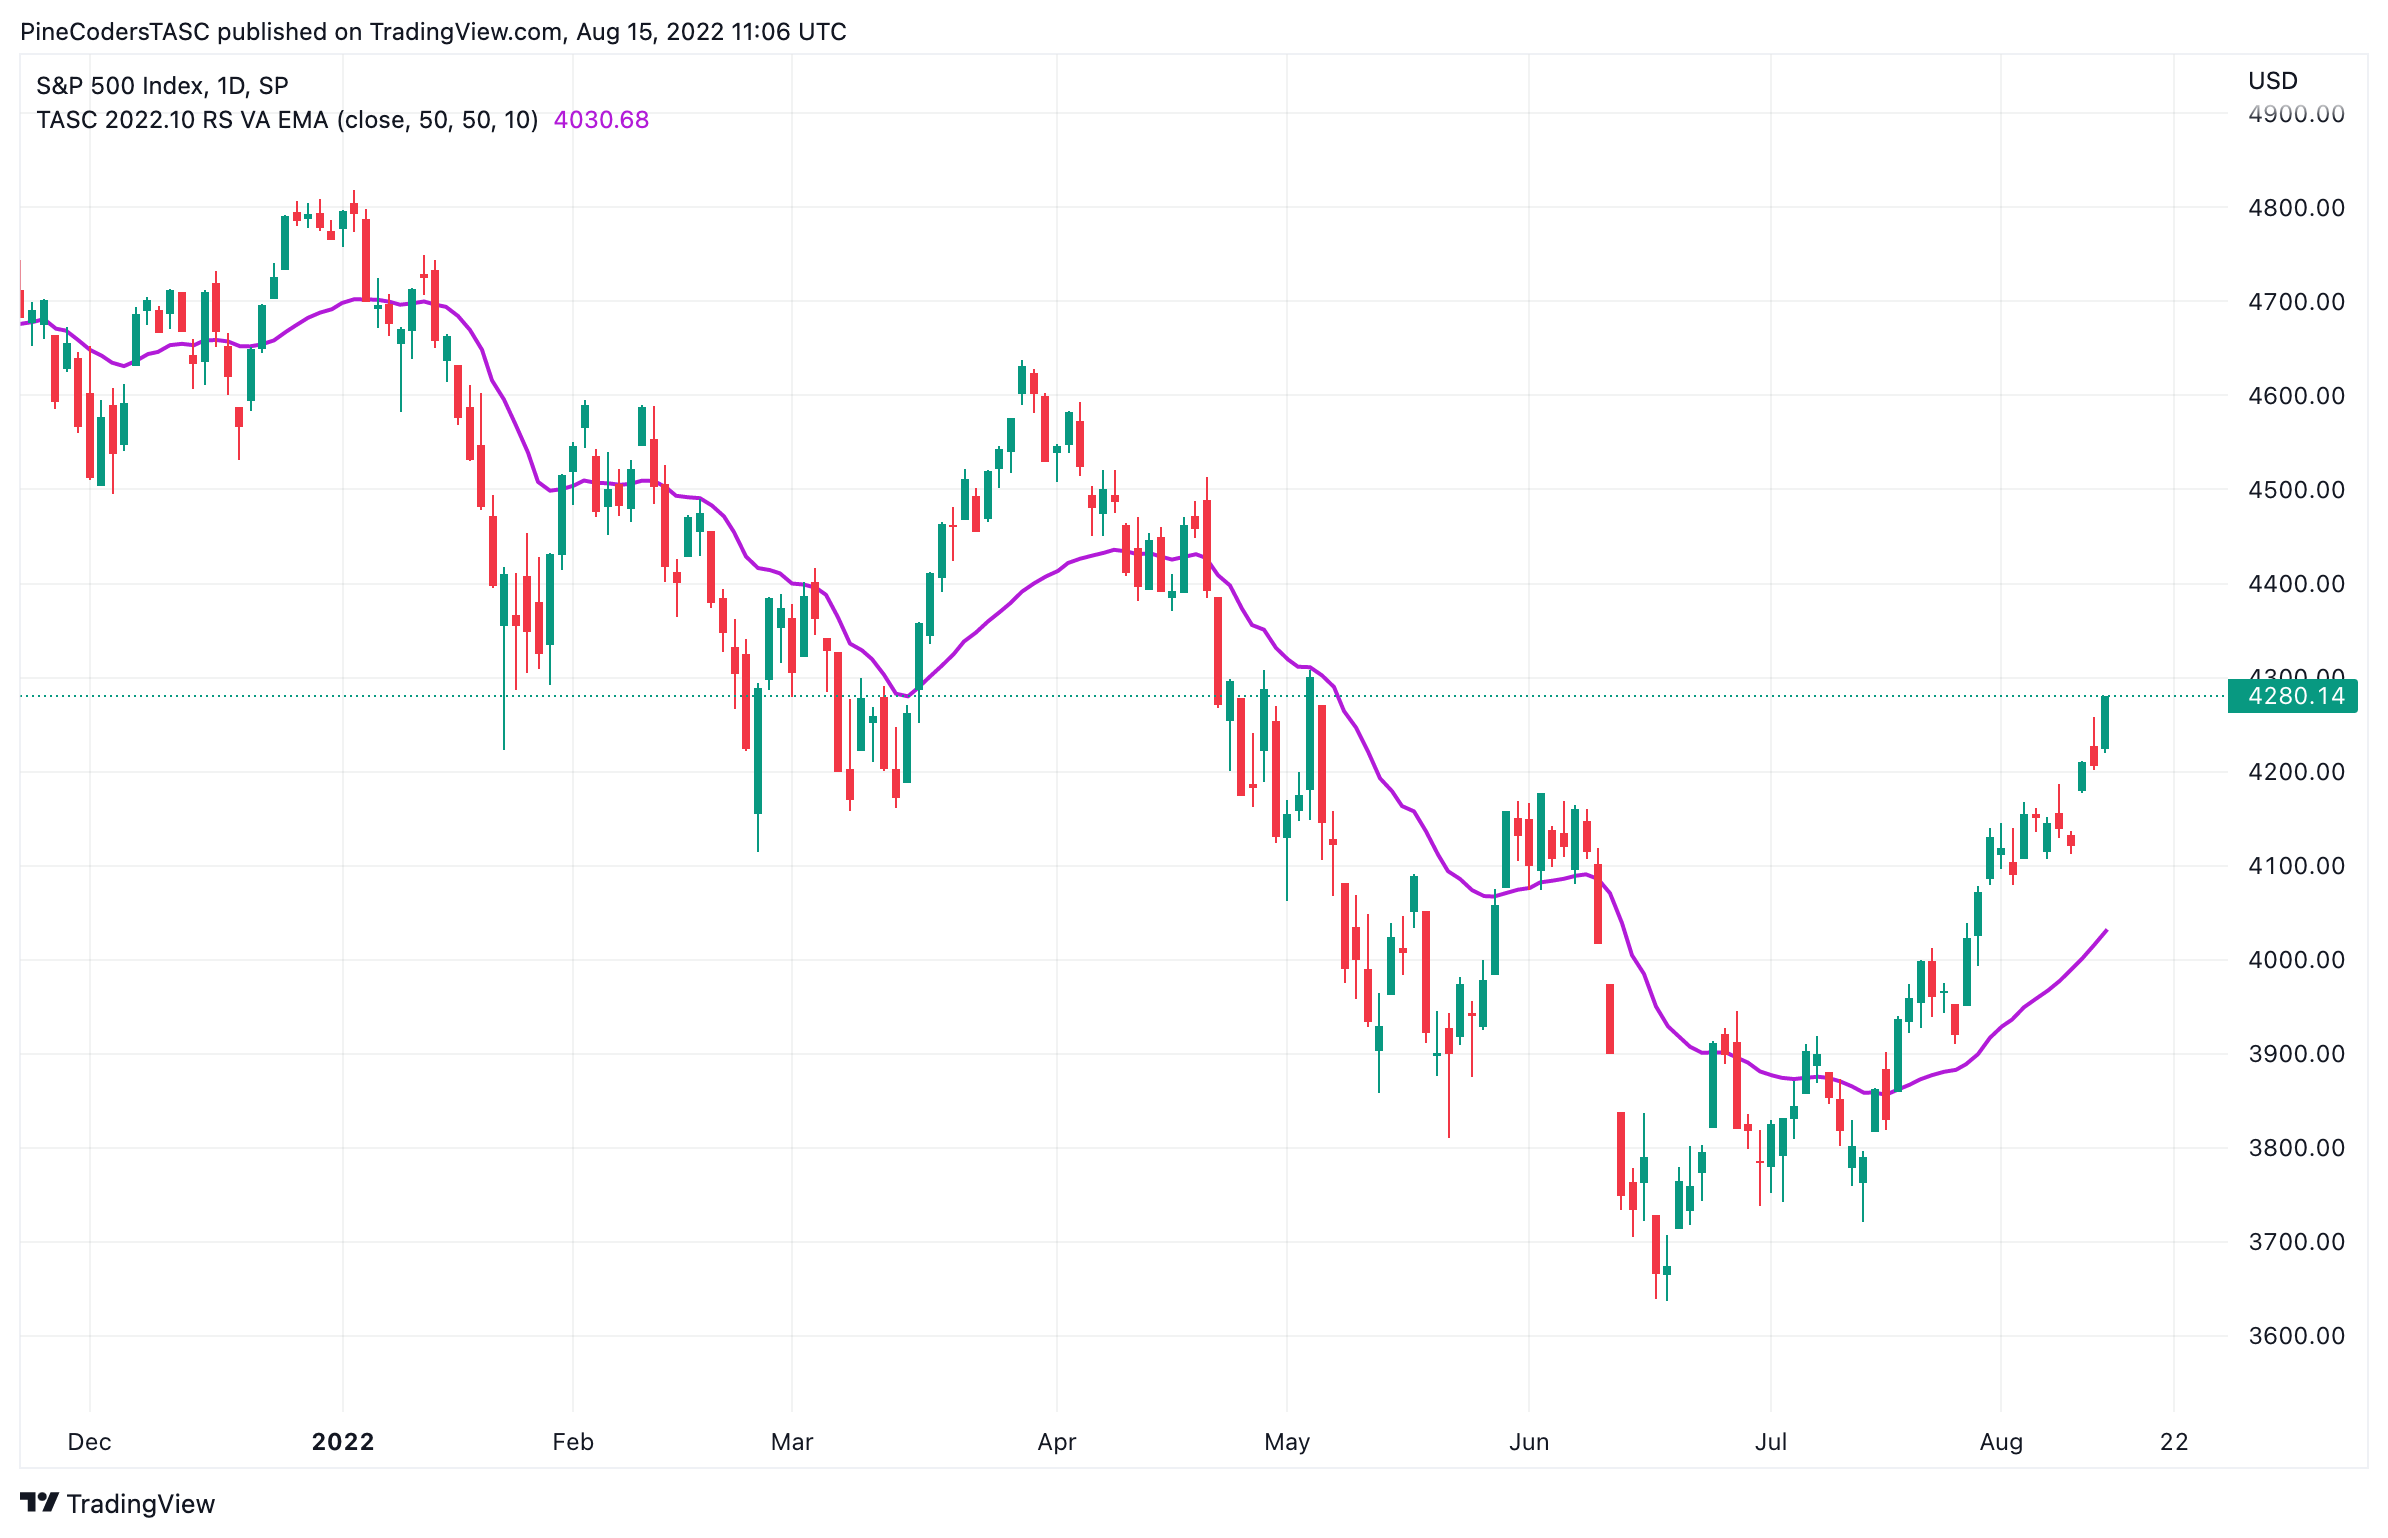
Task: Click the Apr label on time axis
Action: click(x=1057, y=1442)
